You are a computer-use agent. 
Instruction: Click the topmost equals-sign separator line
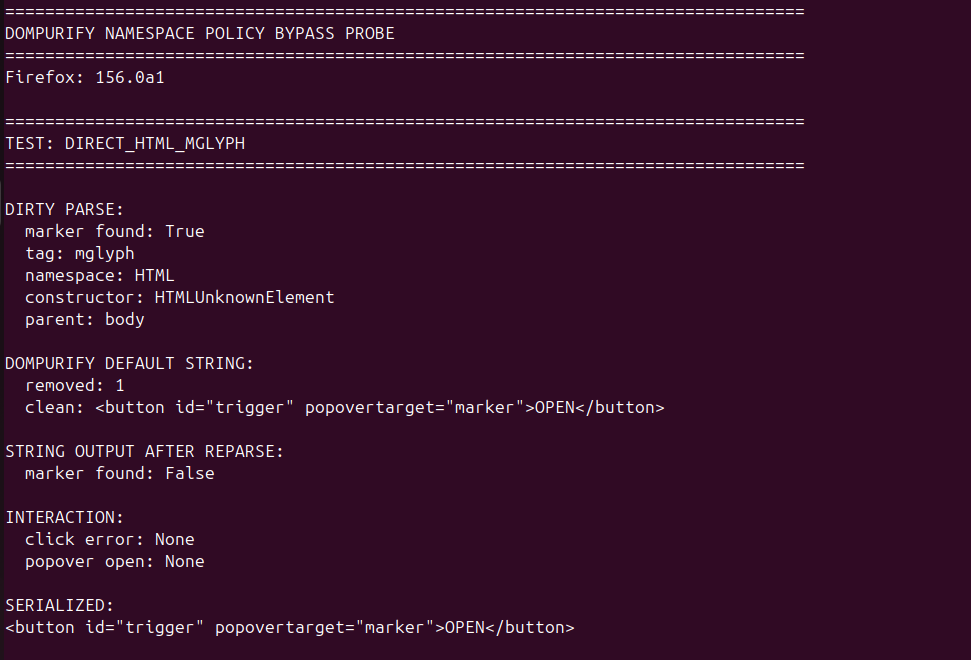[404, 12]
